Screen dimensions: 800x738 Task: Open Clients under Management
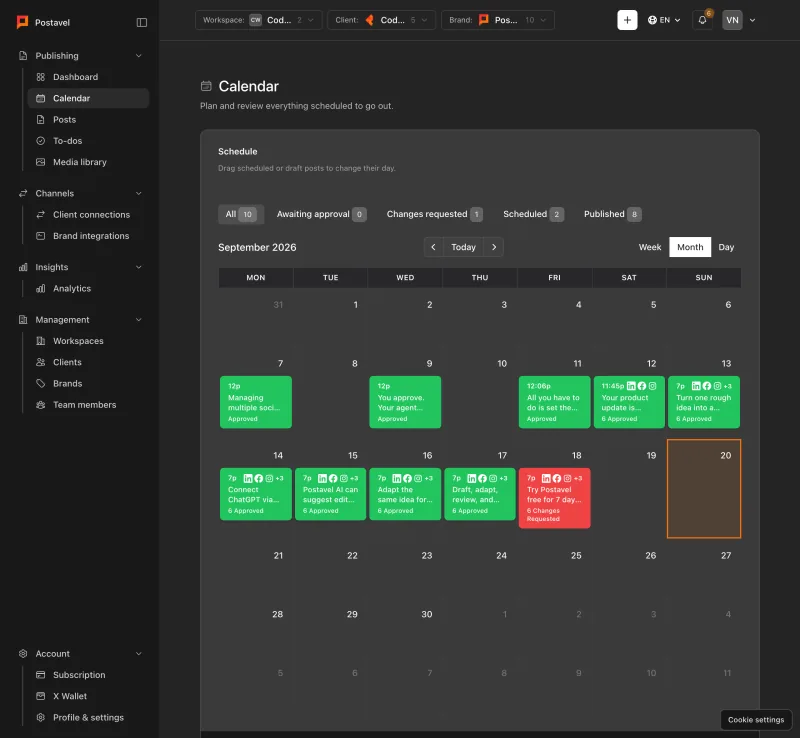(x=88, y=362)
